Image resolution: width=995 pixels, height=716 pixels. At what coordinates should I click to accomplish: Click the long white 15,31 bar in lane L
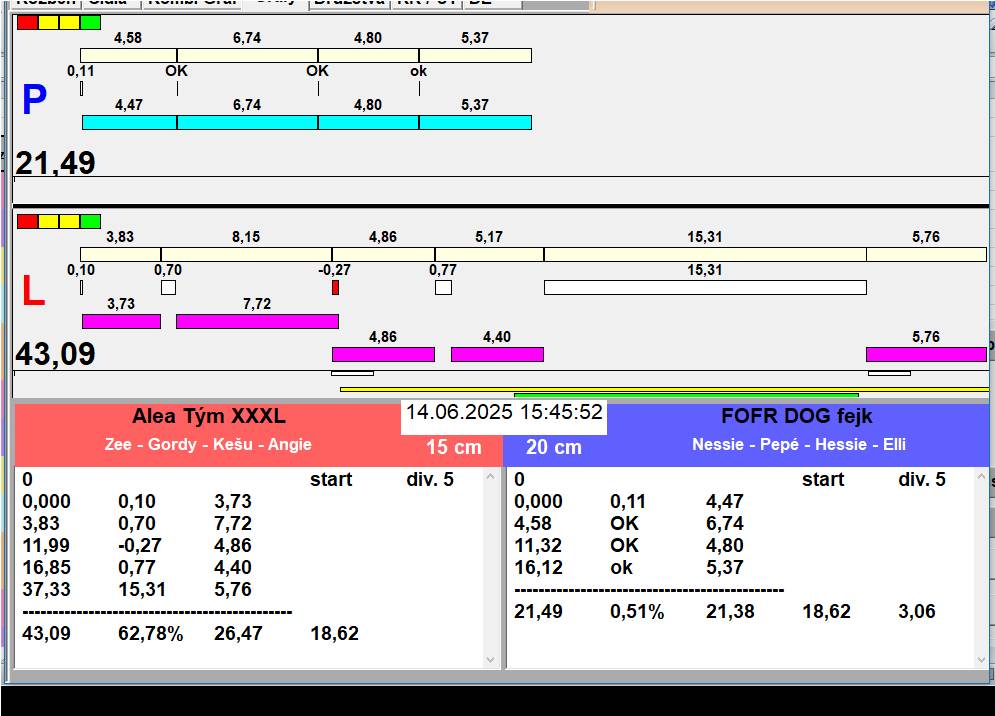point(704,287)
